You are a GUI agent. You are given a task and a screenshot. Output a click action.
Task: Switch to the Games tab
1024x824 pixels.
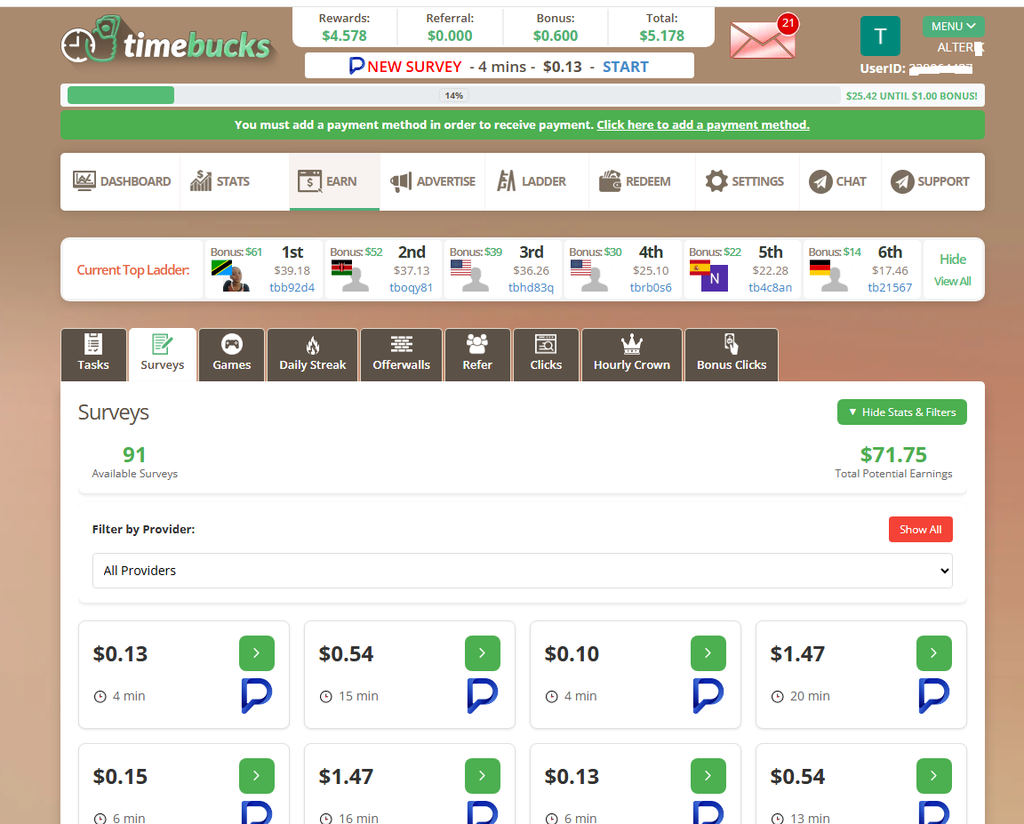(x=232, y=355)
